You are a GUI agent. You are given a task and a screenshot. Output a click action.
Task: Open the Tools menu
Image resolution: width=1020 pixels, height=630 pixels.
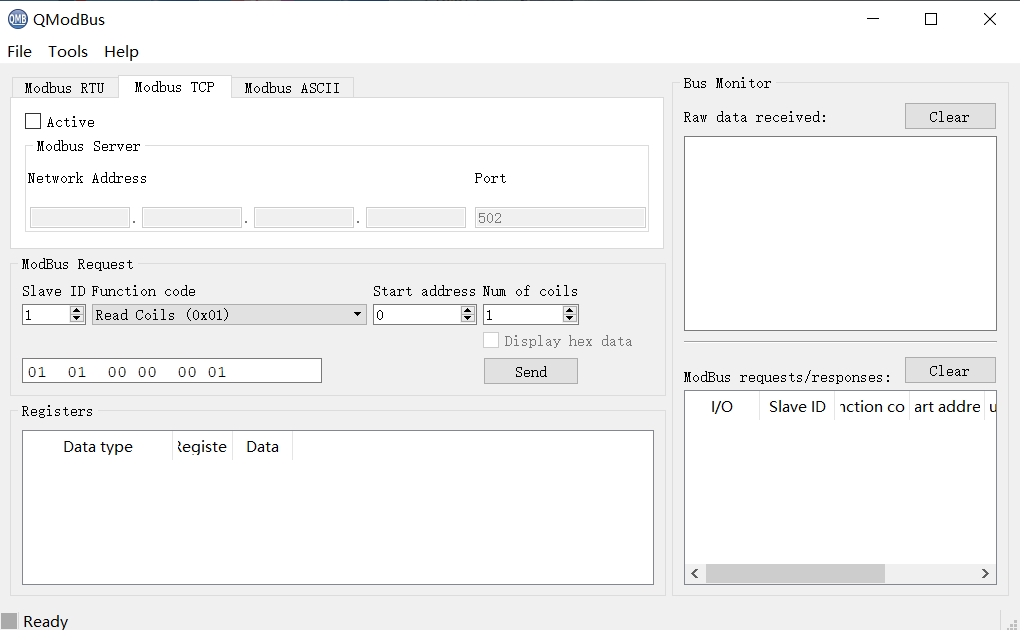68,52
